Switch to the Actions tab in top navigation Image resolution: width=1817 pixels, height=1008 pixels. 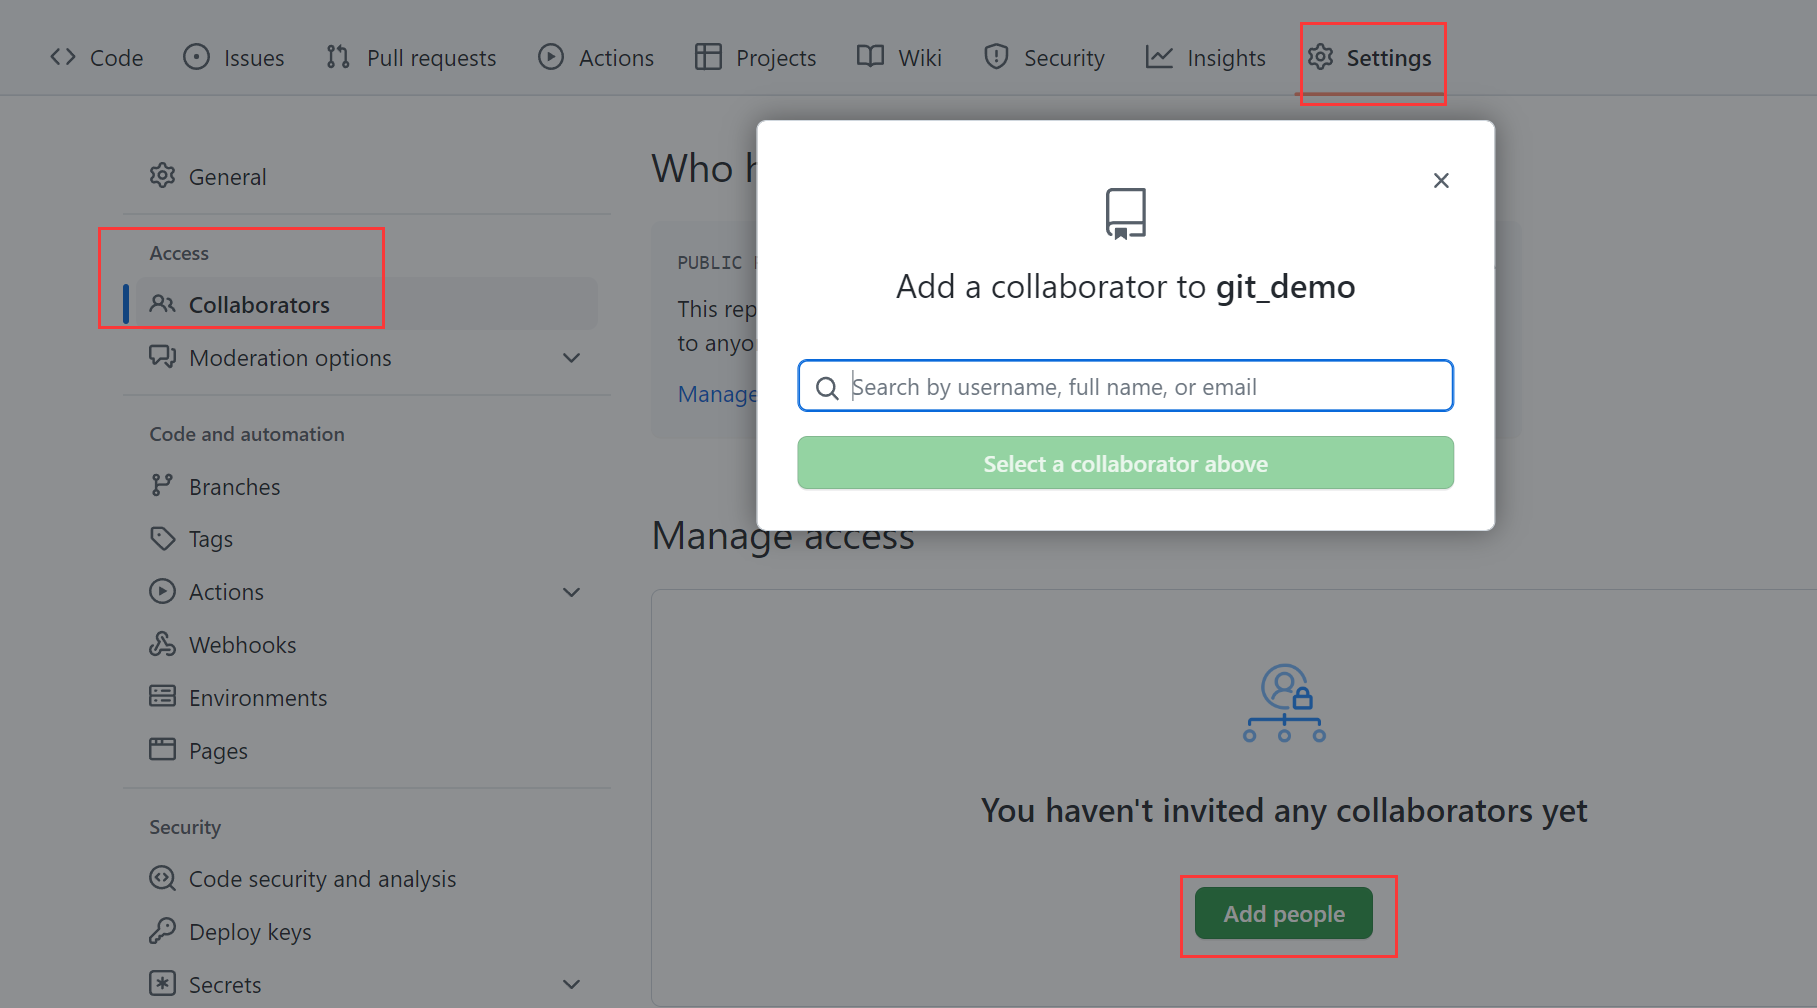596,58
